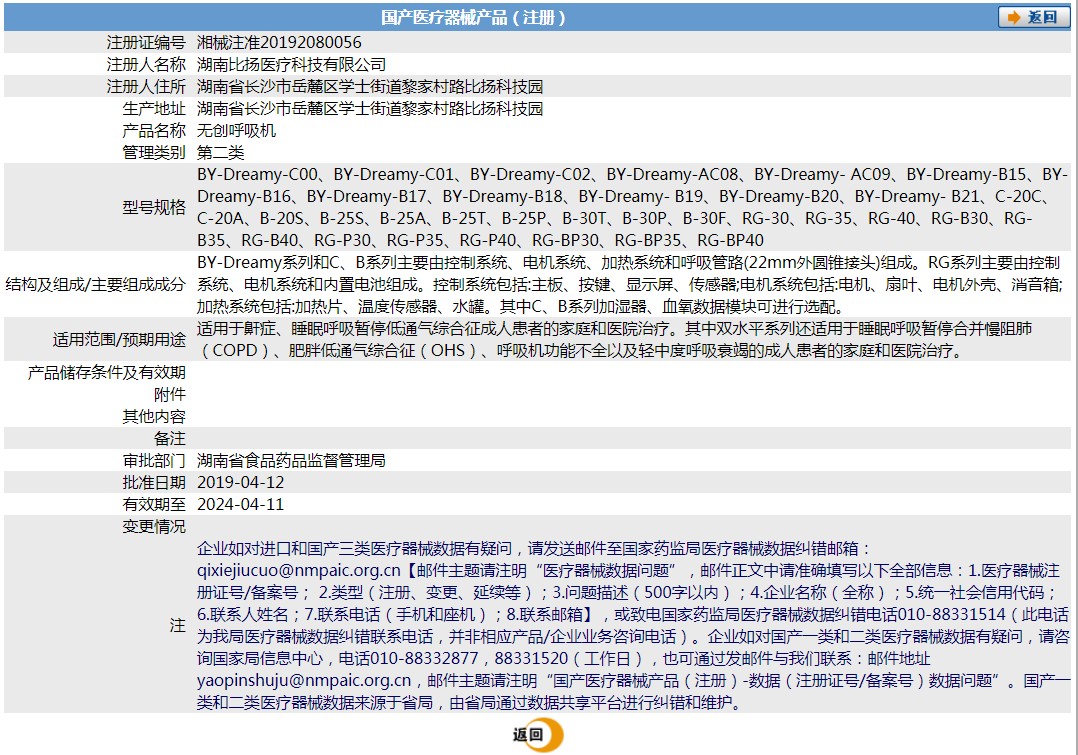This screenshot has height=755, width=1078.
Task: Click the 审批部门 field label
Action: [154, 461]
